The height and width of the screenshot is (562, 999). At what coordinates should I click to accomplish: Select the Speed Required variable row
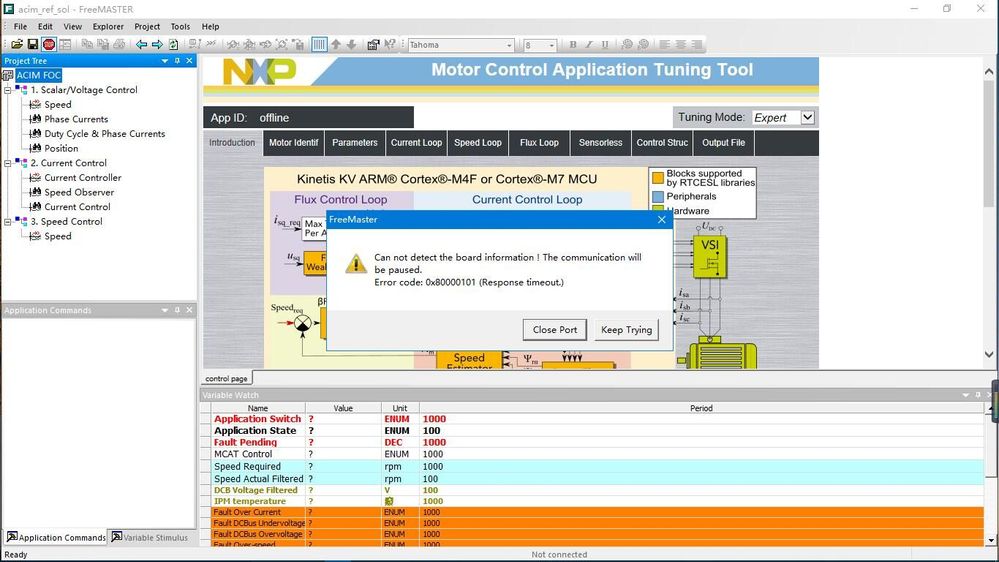[x=598, y=467]
